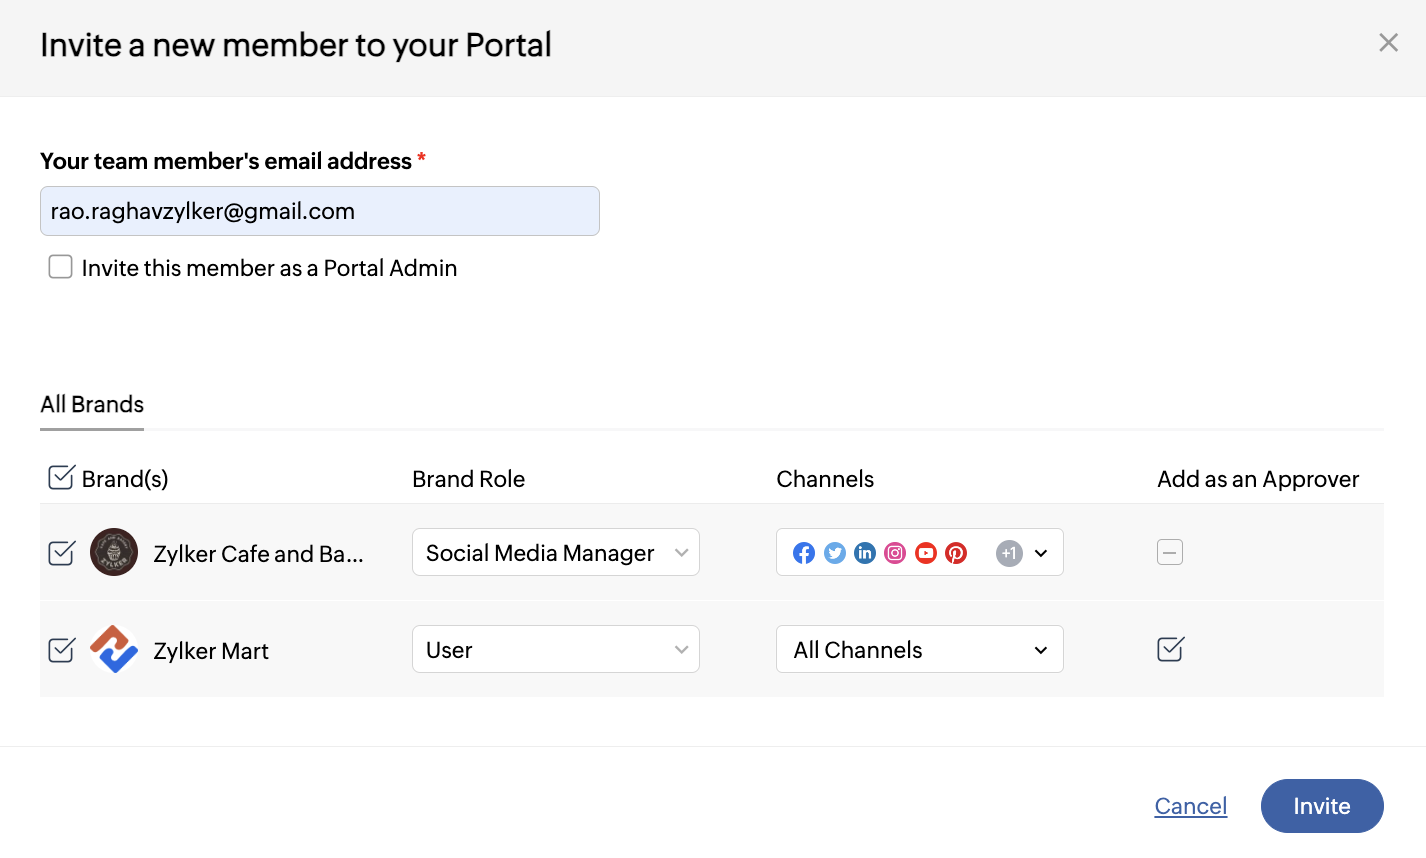The width and height of the screenshot is (1426, 858).
Task: Click the LinkedIn channel icon
Action: (865, 553)
